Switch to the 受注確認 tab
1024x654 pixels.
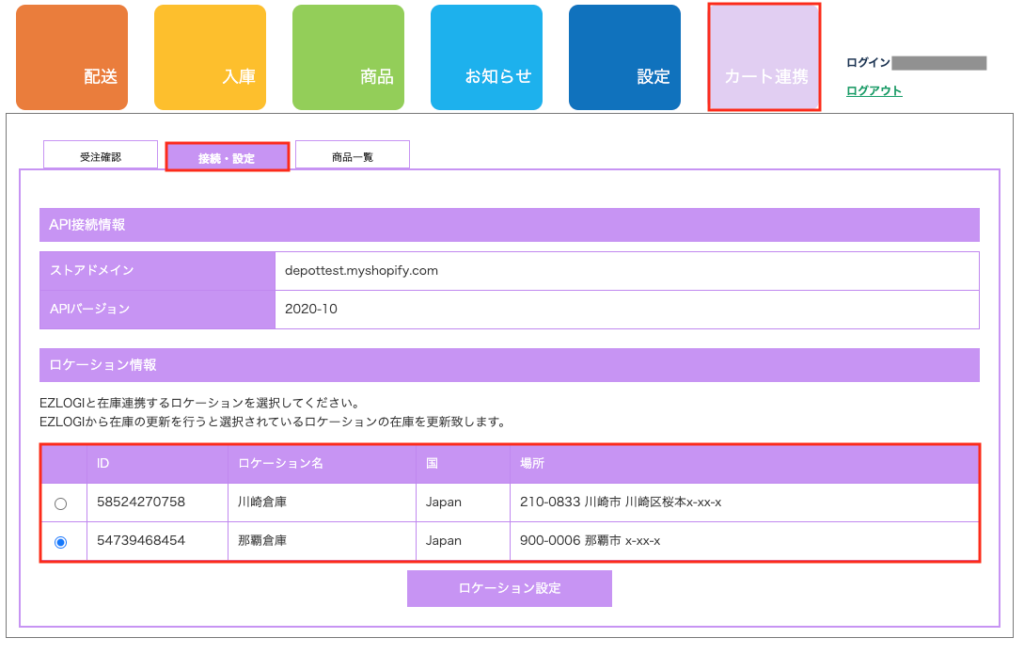click(x=100, y=157)
